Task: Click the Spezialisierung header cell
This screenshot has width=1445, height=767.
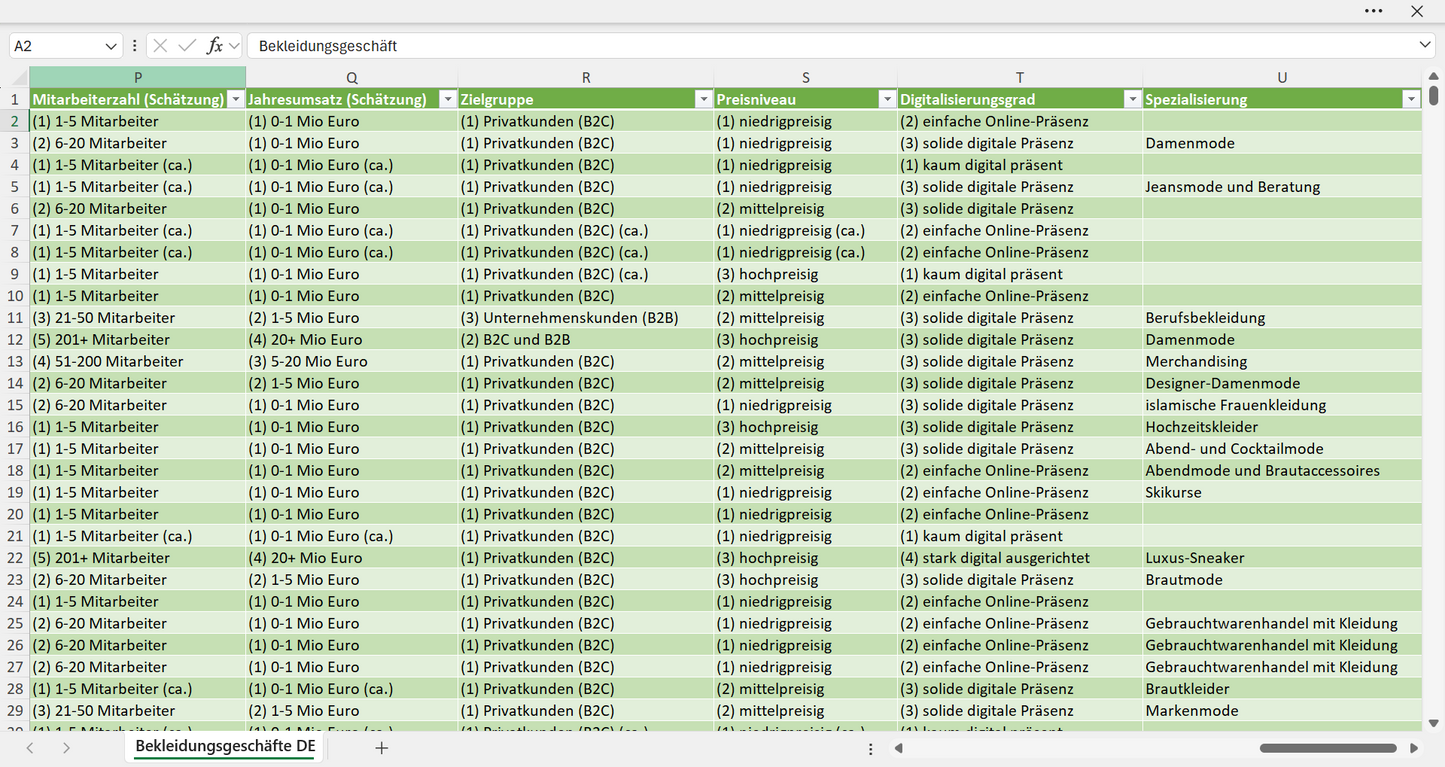Action: click(x=1282, y=99)
